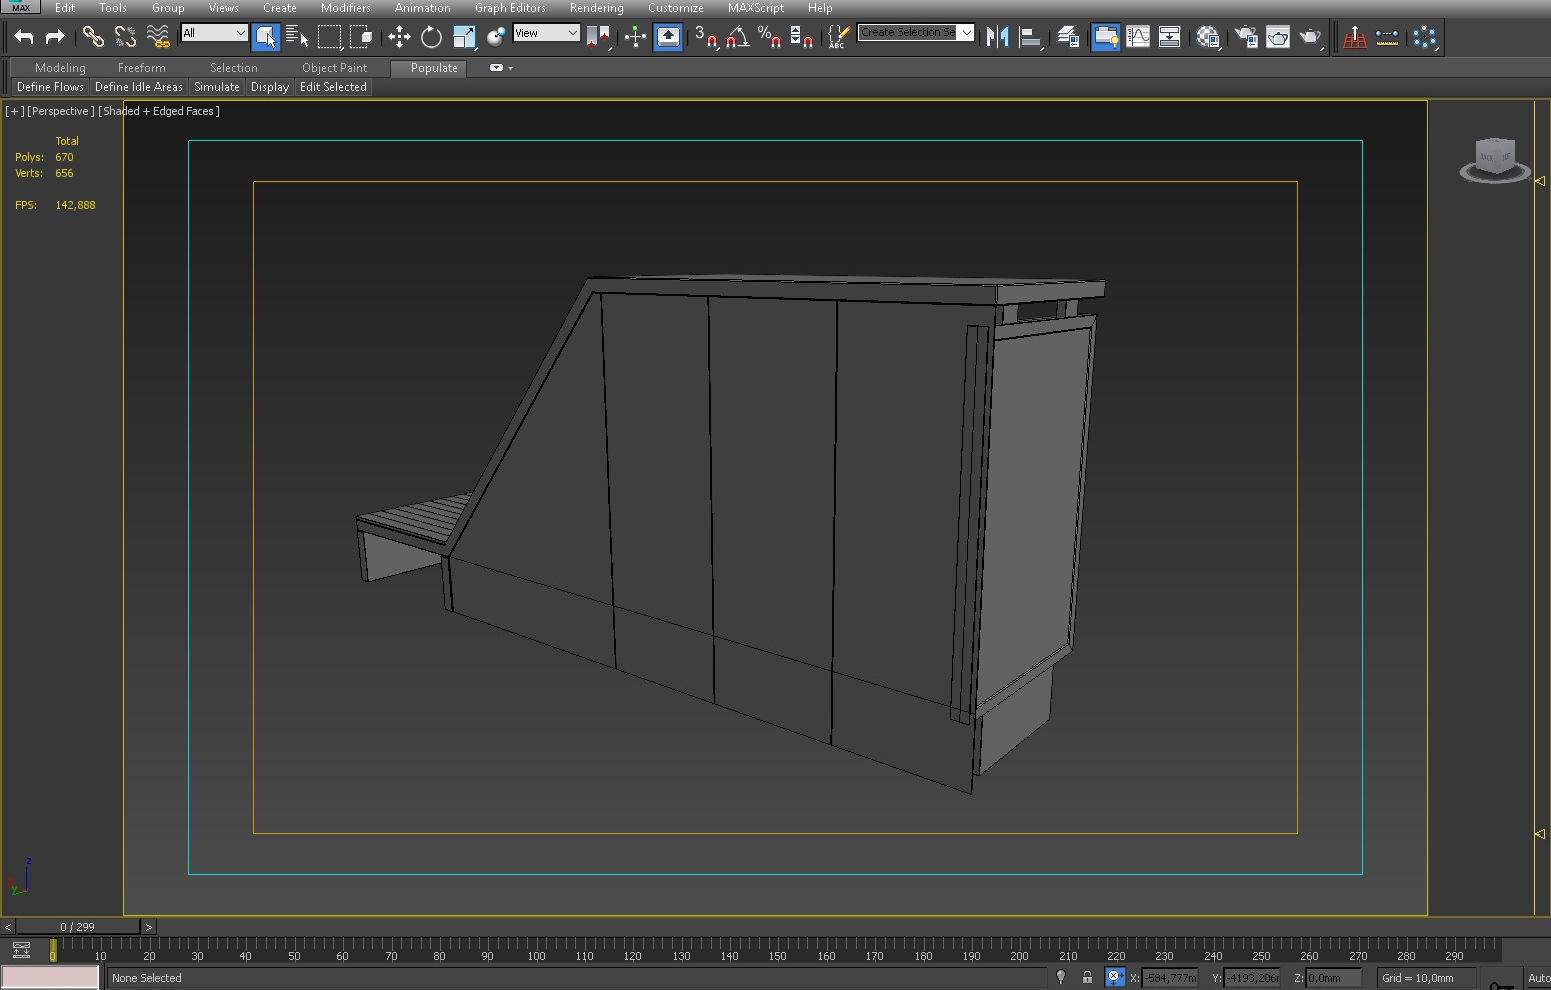Viewport: 1551px width, 990px height.
Task: Toggle the Percent Snap button
Action: point(769,37)
